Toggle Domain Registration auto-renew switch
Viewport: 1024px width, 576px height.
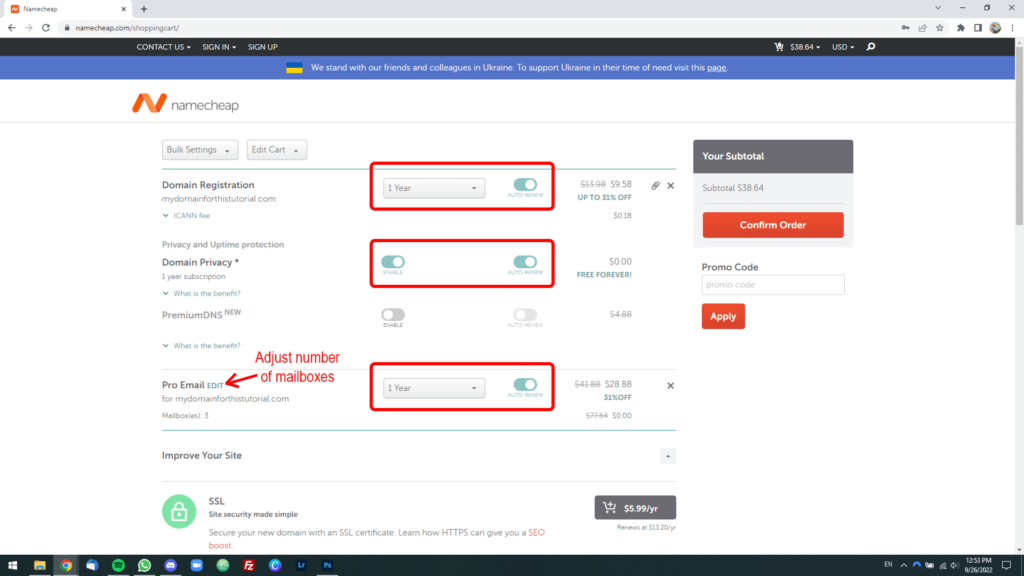click(525, 185)
